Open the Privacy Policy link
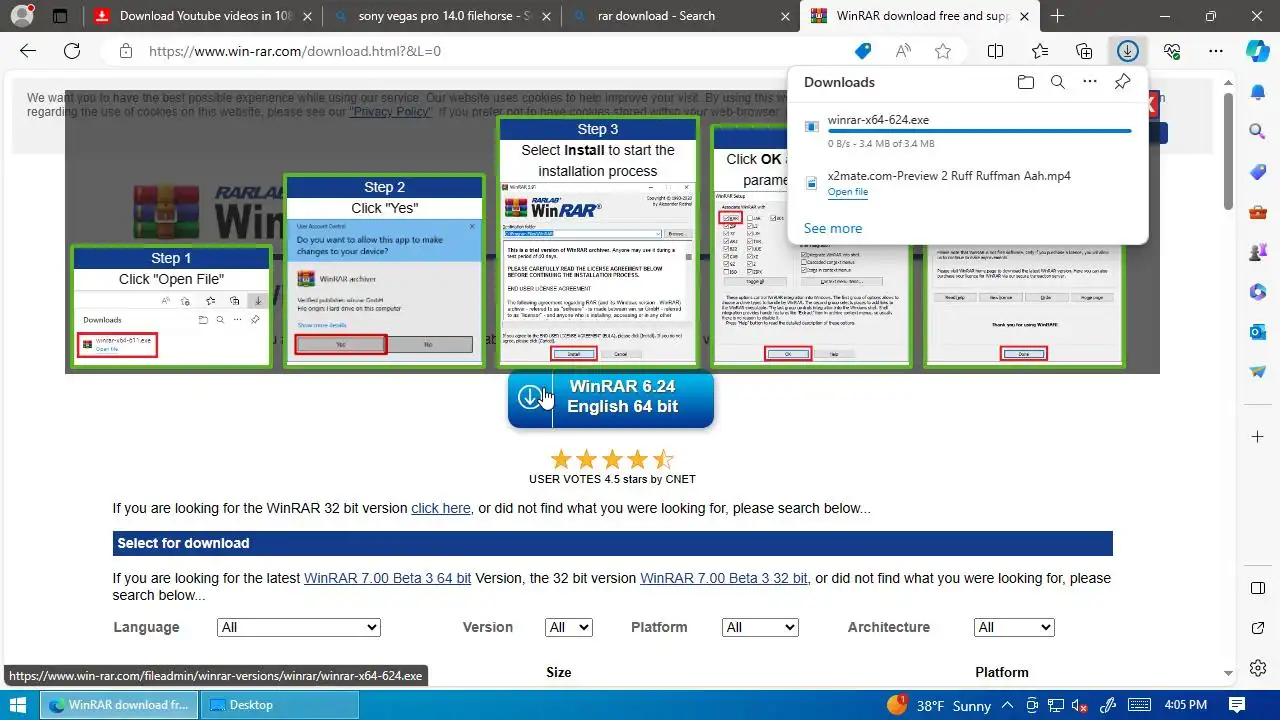Image resolution: width=1280 pixels, height=720 pixels. pyautogui.click(x=391, y=112)
